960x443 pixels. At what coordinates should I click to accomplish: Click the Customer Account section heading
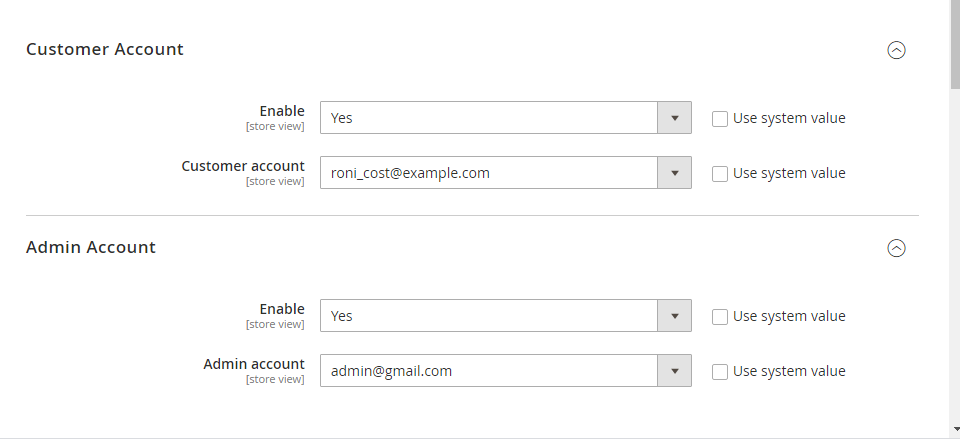(x=105, y=49)
